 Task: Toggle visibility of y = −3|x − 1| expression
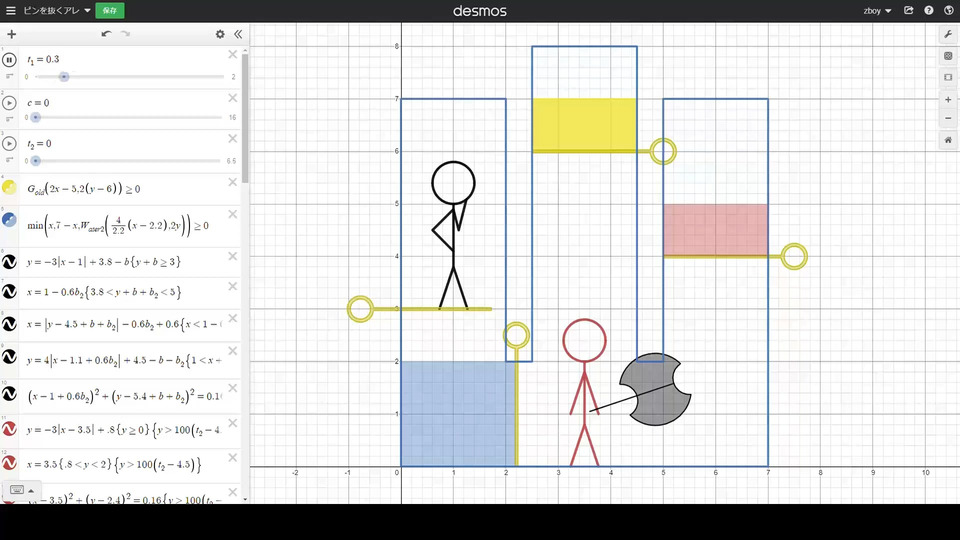[9, 262]
